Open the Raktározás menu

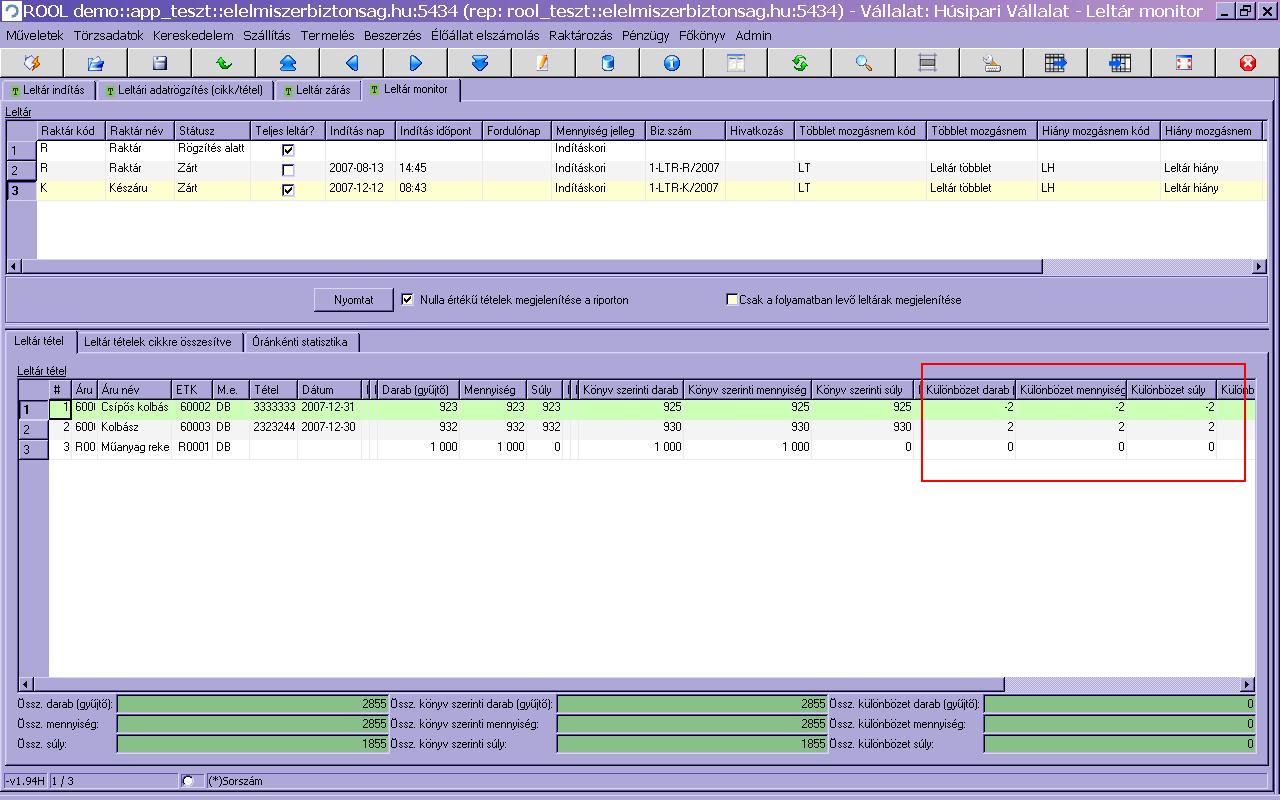coord(581,35)
